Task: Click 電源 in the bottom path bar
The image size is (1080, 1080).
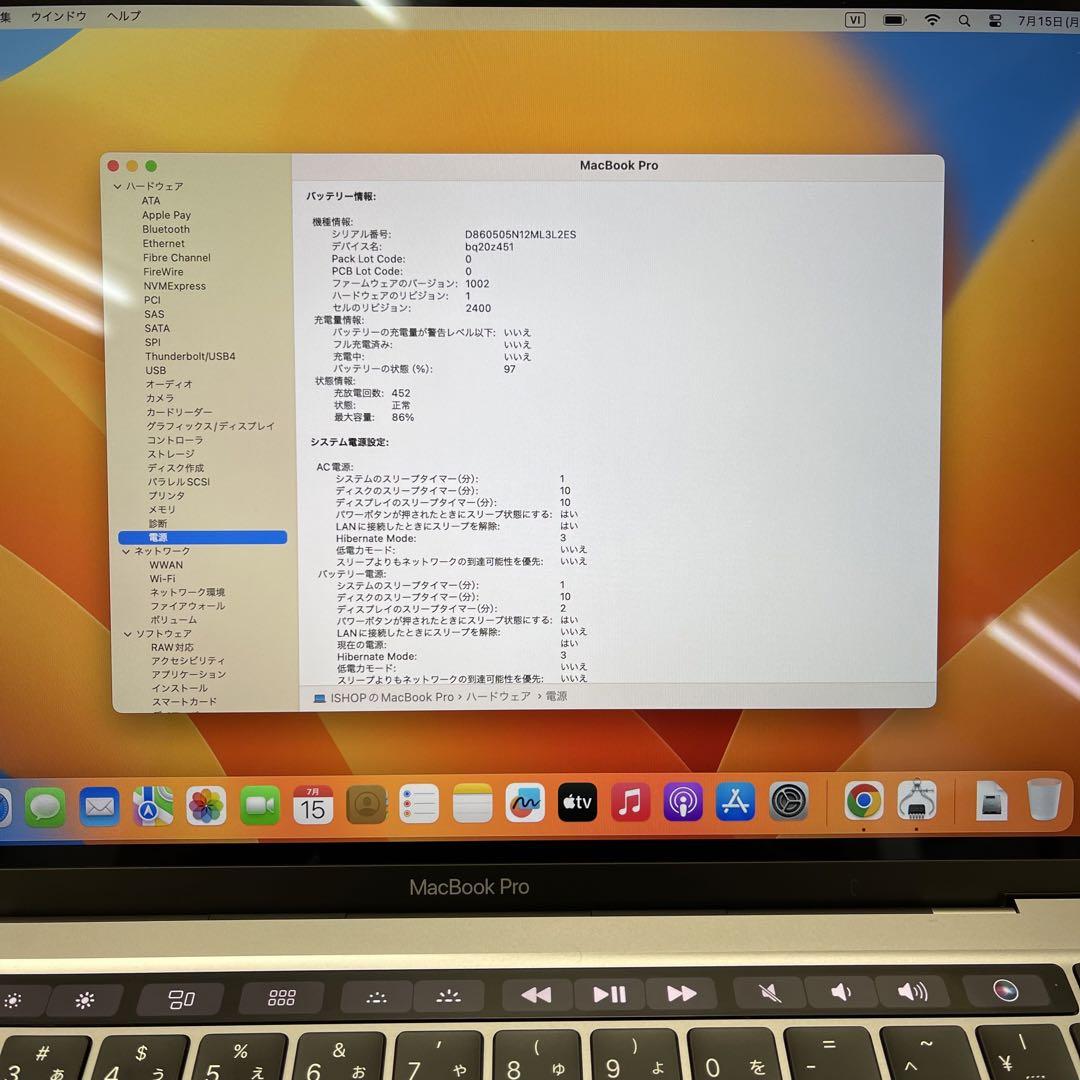Action: click(557, 696)
